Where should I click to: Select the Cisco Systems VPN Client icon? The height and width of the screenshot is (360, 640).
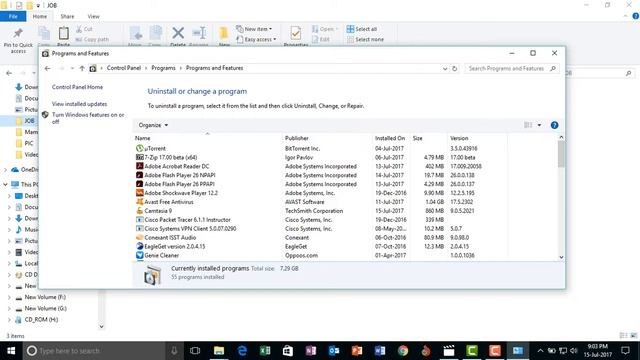click(140, 229)
